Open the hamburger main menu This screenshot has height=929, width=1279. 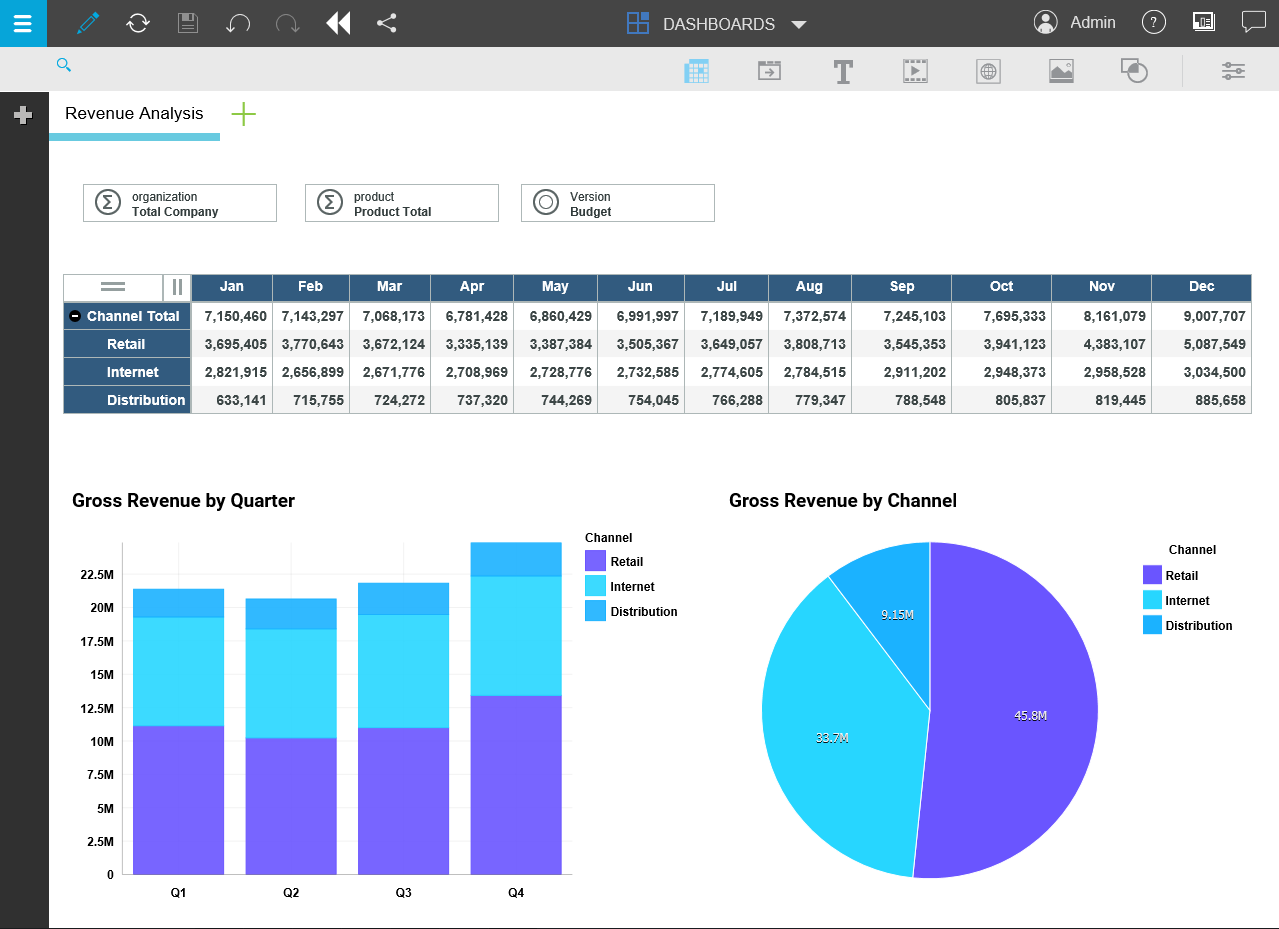(x=23, y=23)
